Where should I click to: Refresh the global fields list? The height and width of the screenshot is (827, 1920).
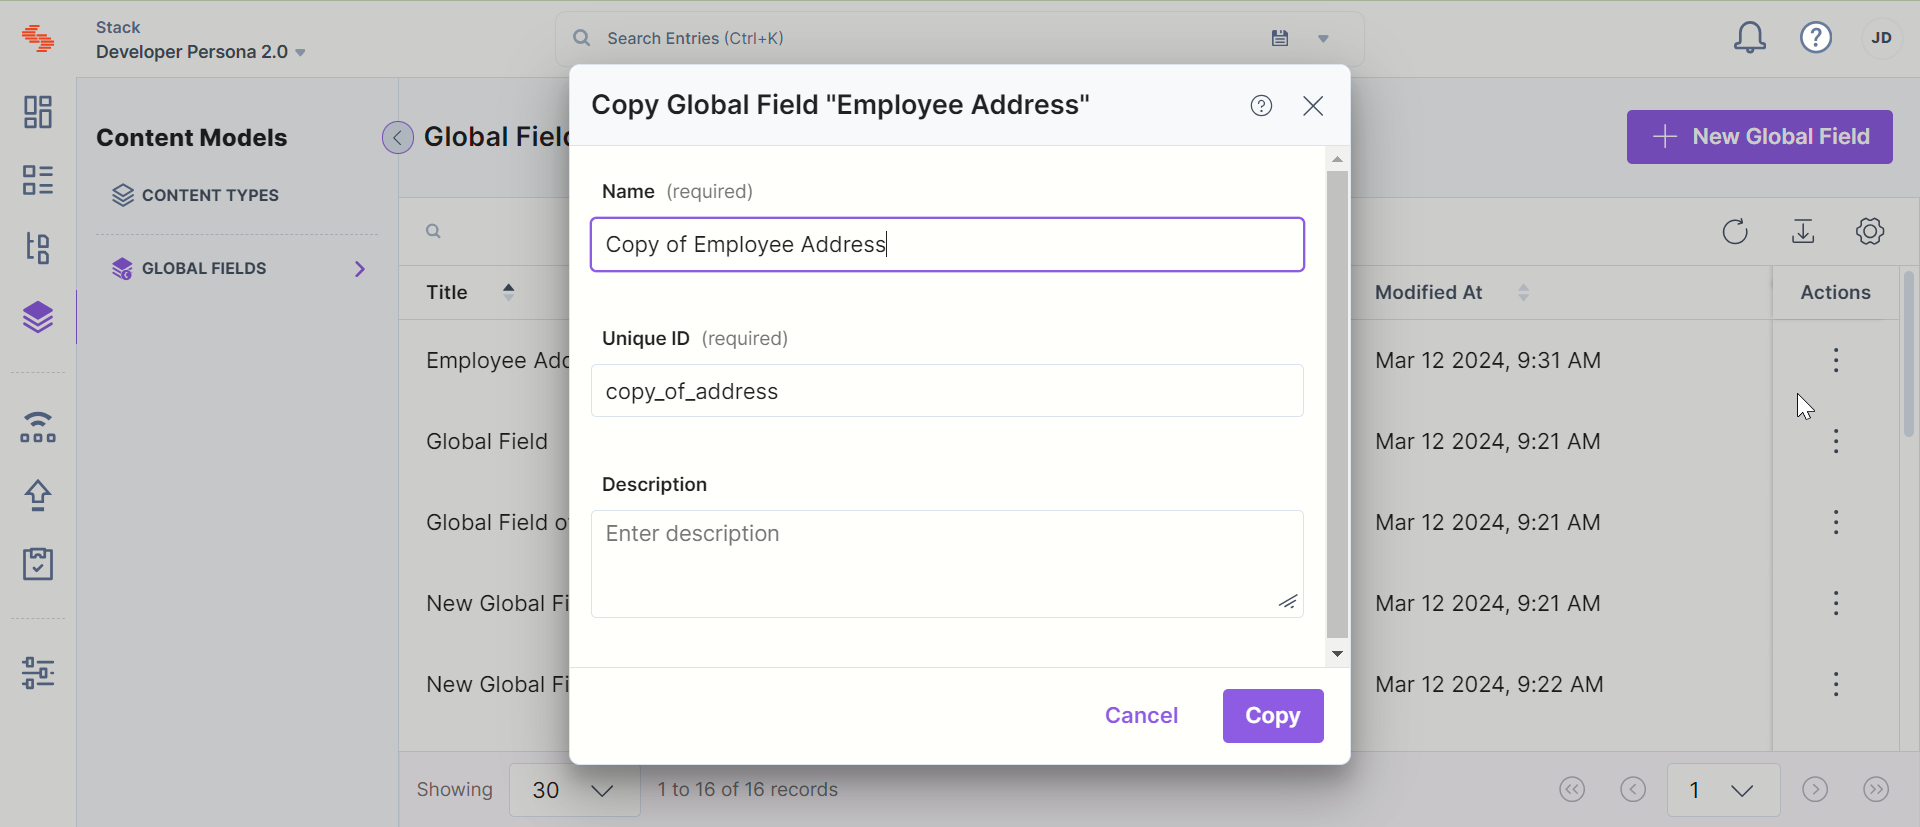1735,231
